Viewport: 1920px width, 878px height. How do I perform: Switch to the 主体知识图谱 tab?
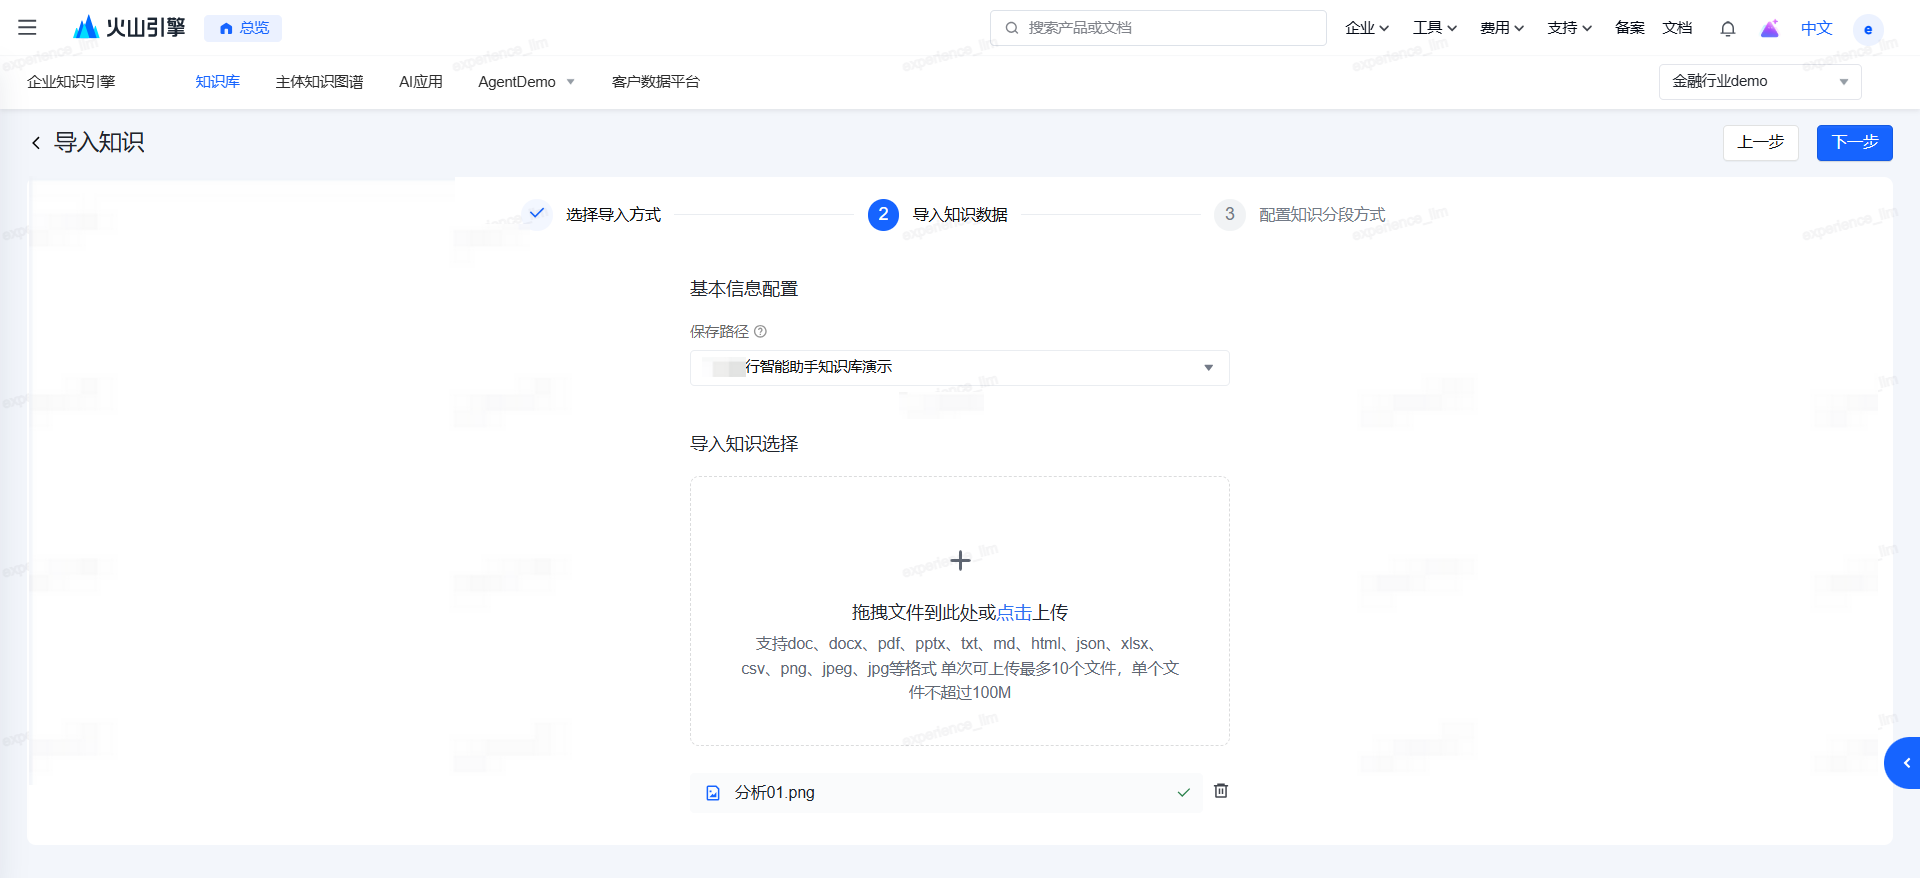click(320, 82)
